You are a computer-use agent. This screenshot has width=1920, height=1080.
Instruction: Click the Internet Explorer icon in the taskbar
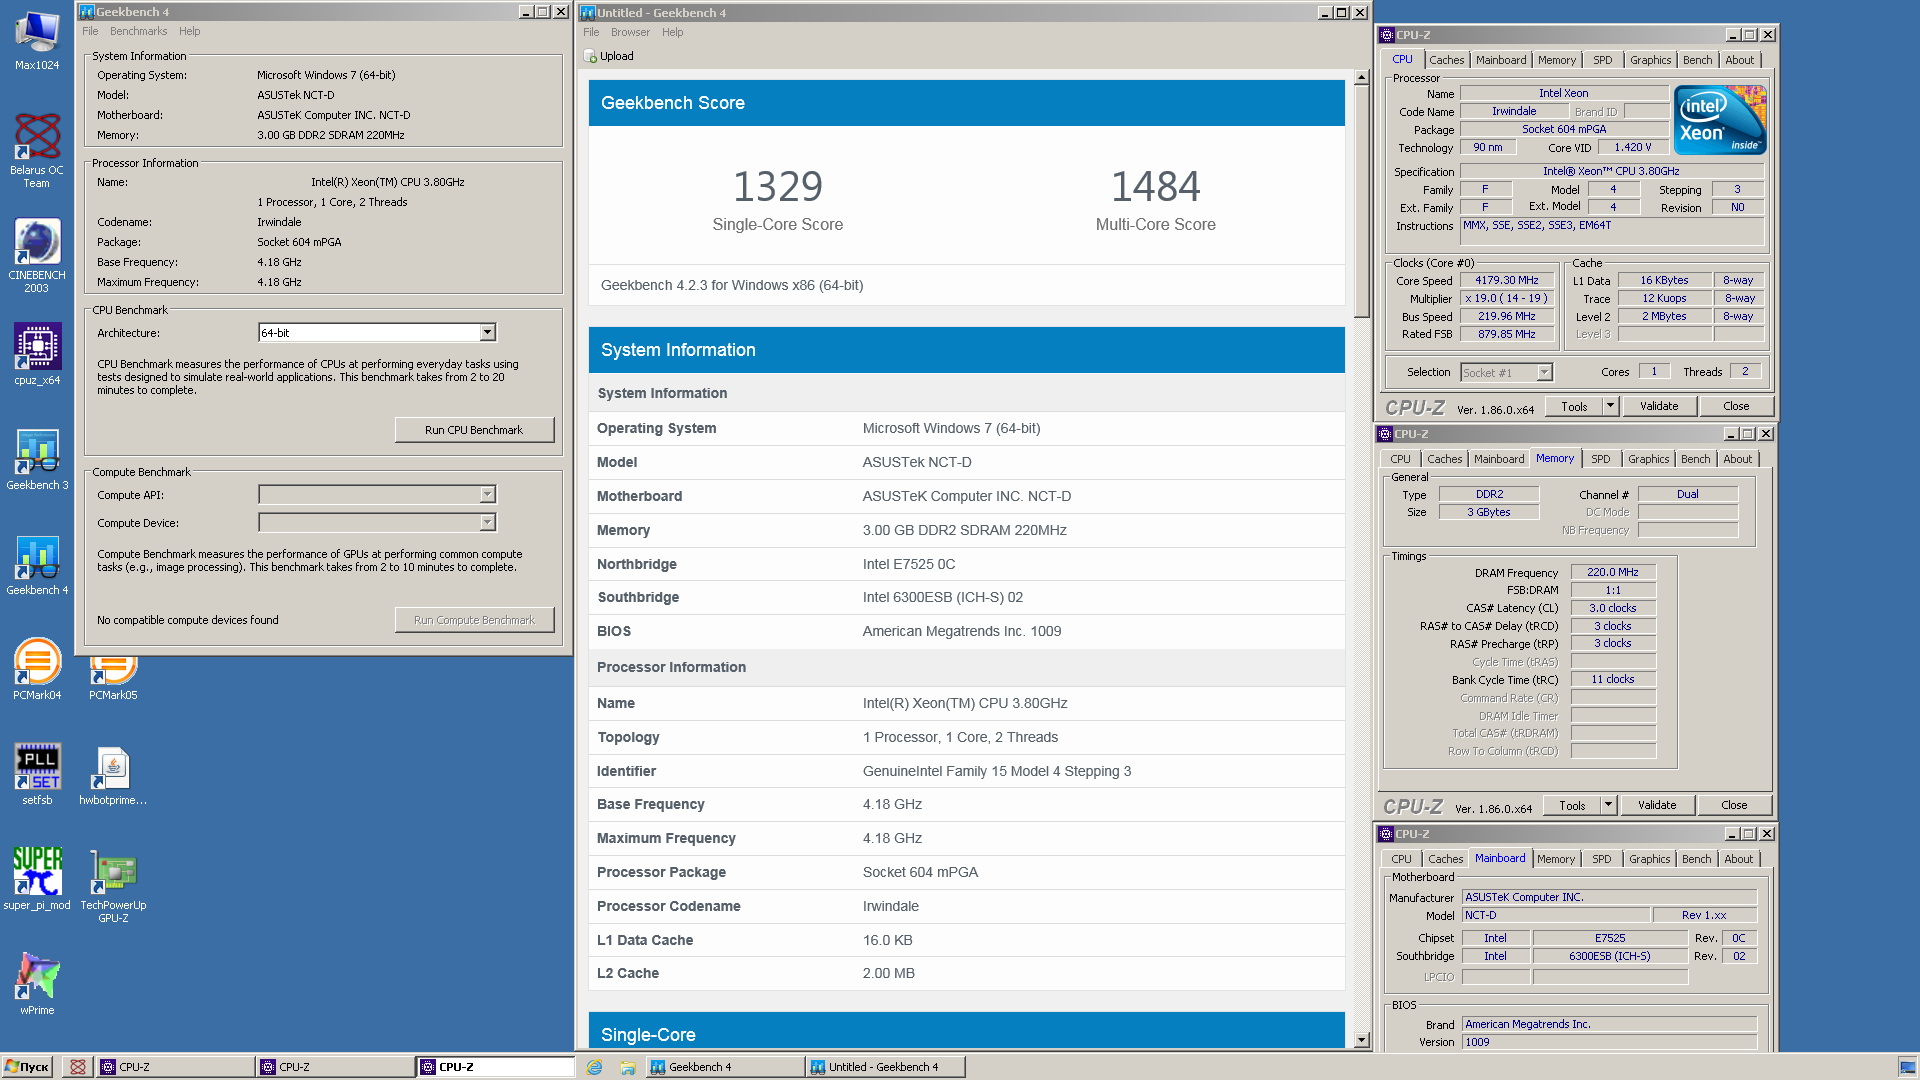(x=594, y=1067)
